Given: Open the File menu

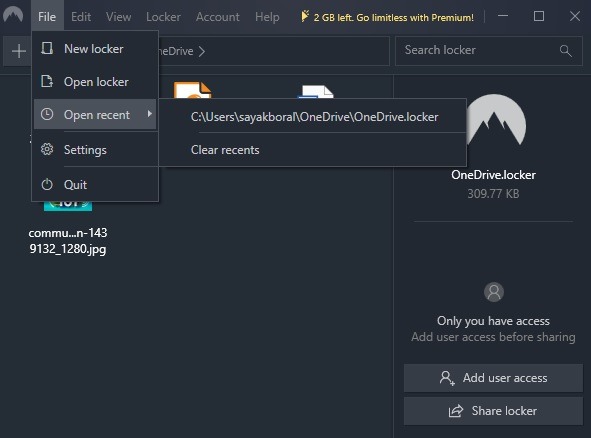Looking at the screenshot, I should point(47,17).
